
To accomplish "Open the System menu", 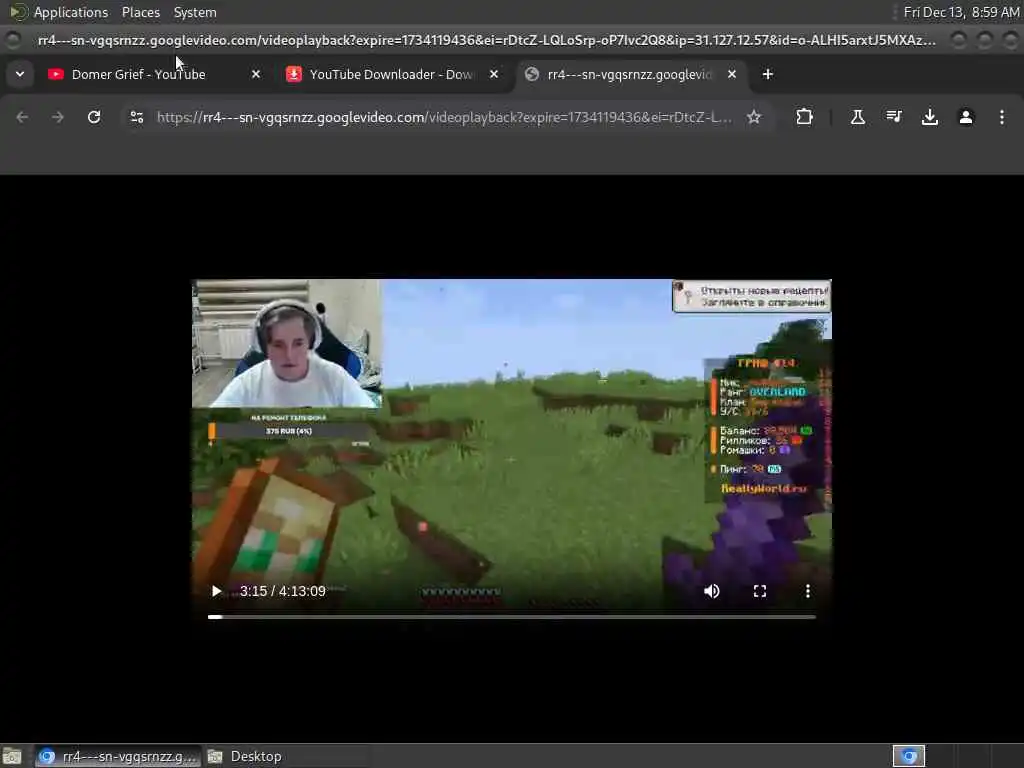I will click(195, 12).
